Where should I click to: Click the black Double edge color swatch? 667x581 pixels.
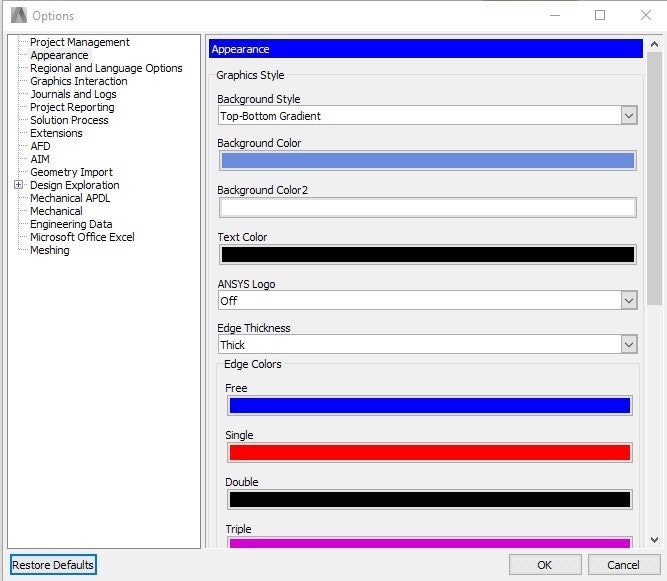pos(430,500)
